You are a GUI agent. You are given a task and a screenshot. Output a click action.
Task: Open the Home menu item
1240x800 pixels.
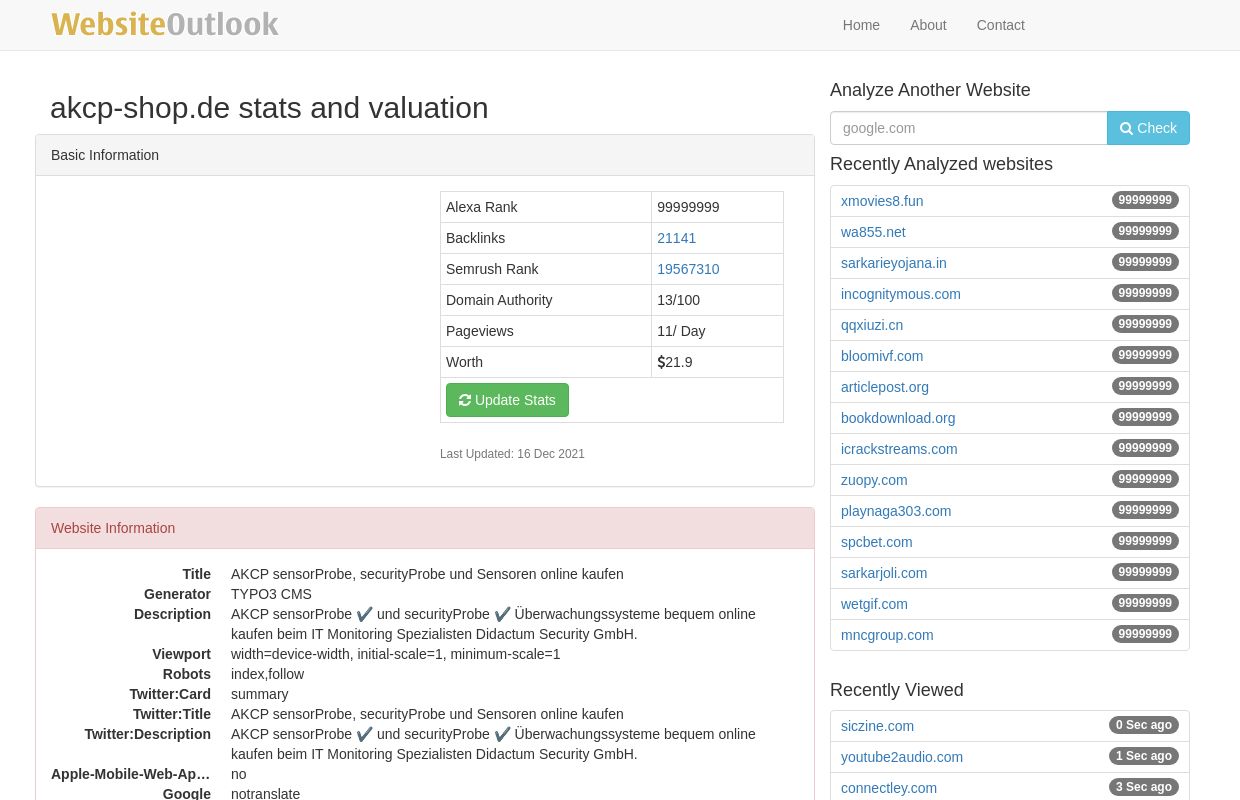861,25
